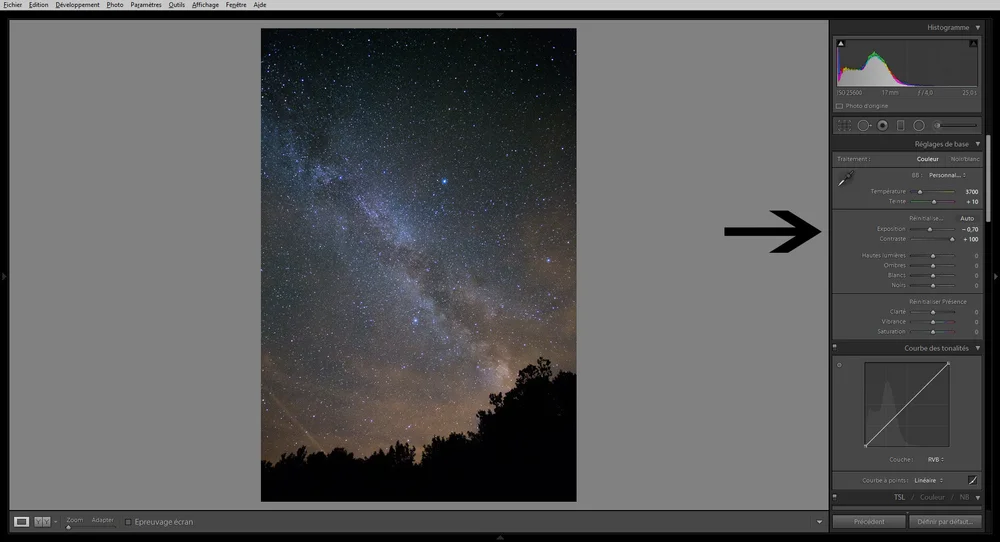Toggle the Courbe des tonalités panel switch
This screenshot has width=1000, height=542.
[x=835, y=348]
